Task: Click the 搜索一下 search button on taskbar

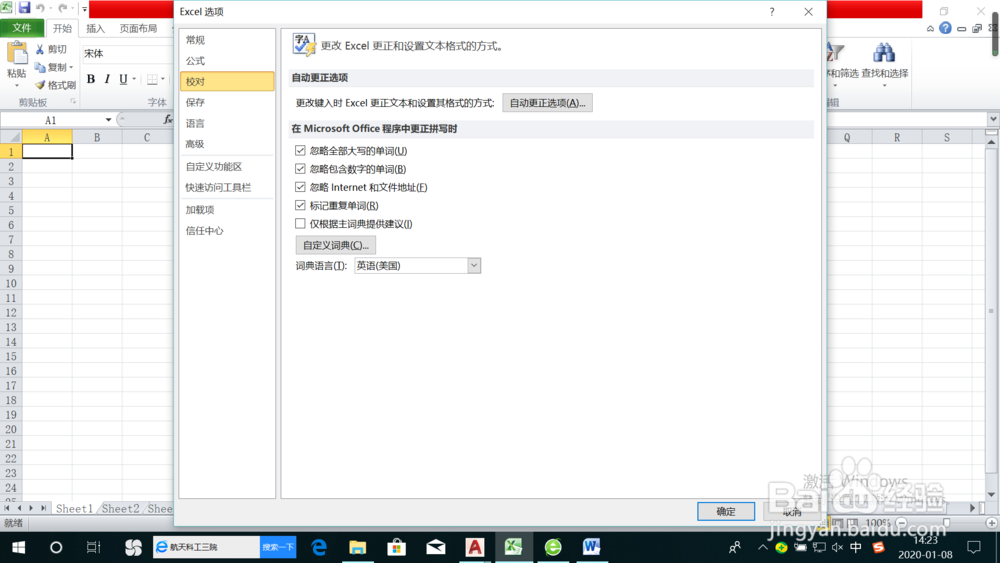Action: (x=277, y=547)
